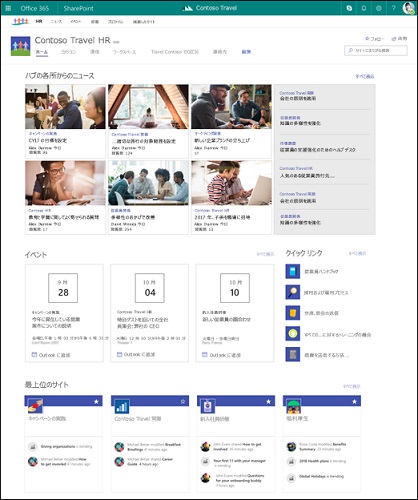418x500 pixels.
Task: Toggle the フォロー follow star for this site
Action: coord(367,39)
